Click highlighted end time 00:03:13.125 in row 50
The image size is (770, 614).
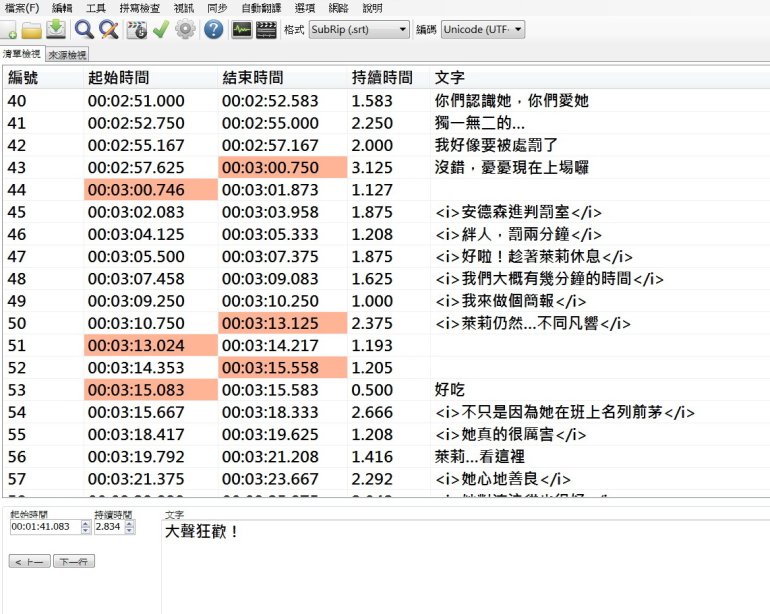[x=283, y=323]
